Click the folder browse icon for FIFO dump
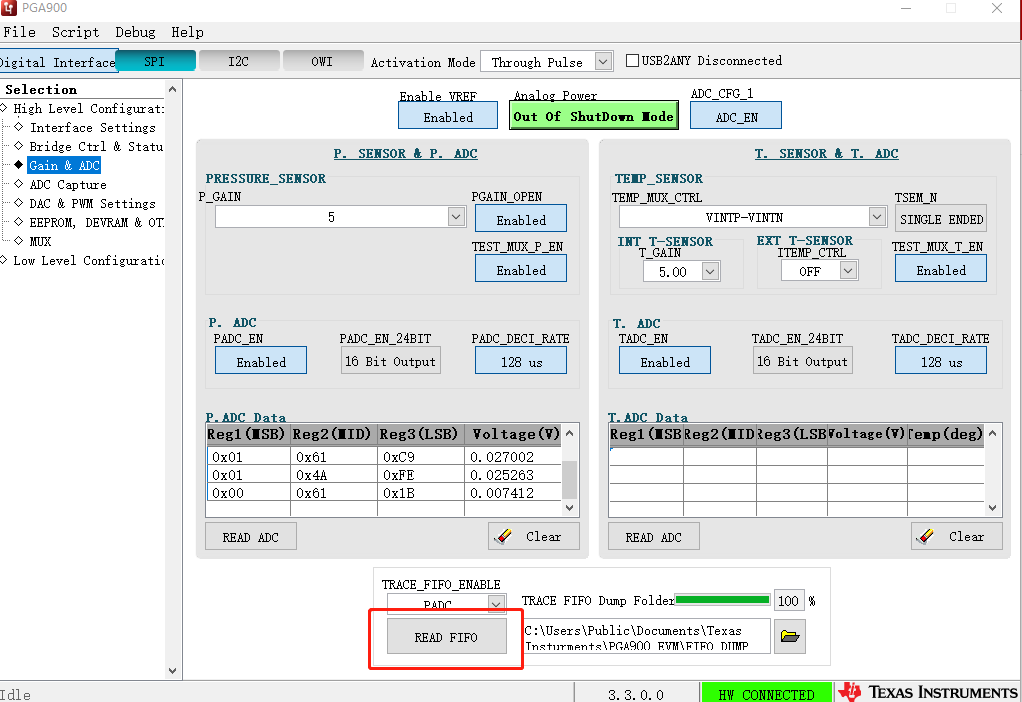The image size is (1022, 702). 789,636
